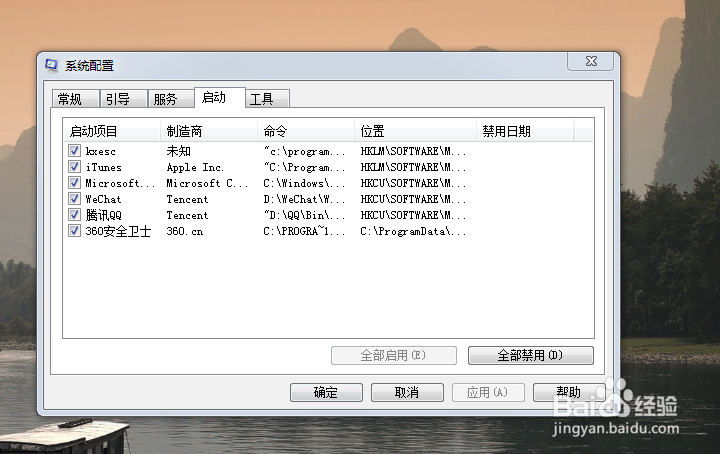Click the Microsoft C... manufacturer cell

tap(207, 183)
